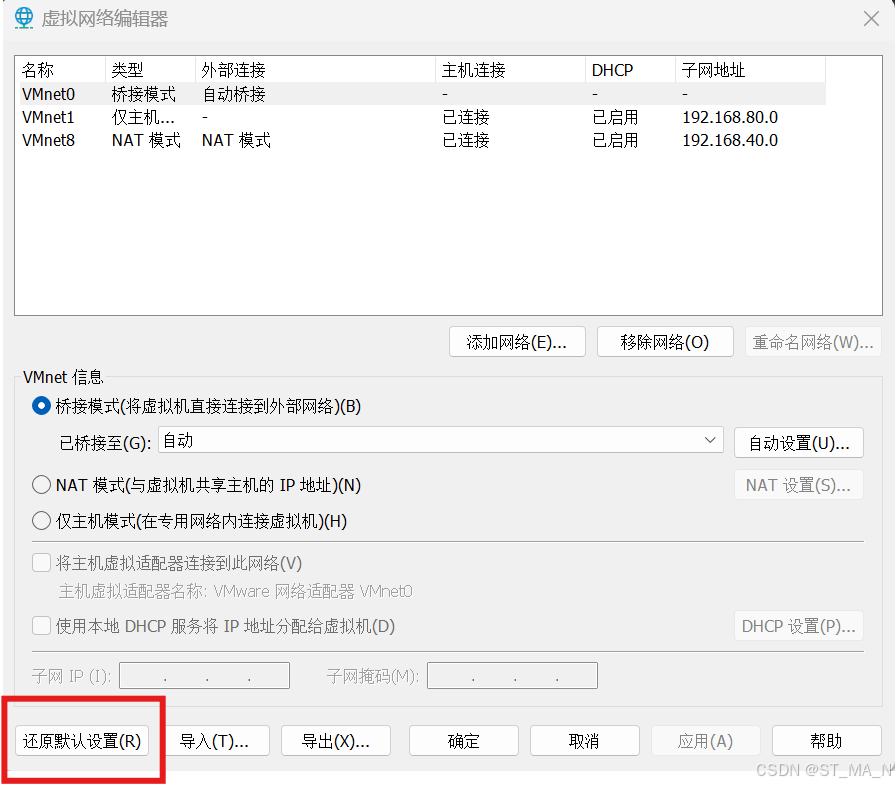
Task: Select NAT 模式 radio button
Action: [x=41, y=485]
